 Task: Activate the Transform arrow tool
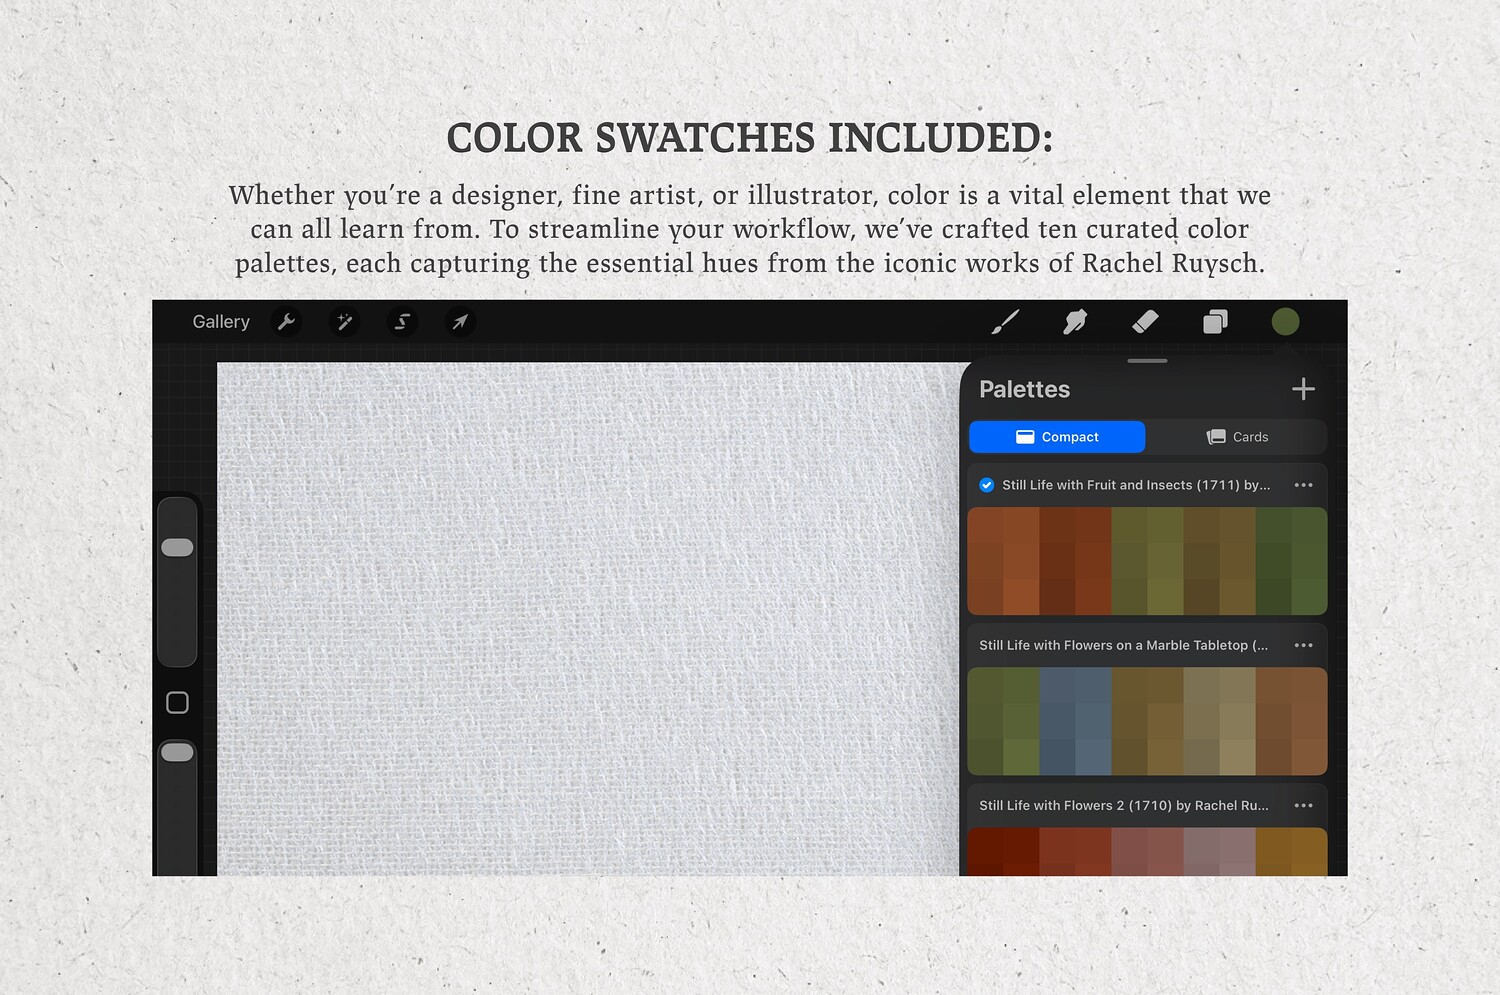(x=460, y=322)
